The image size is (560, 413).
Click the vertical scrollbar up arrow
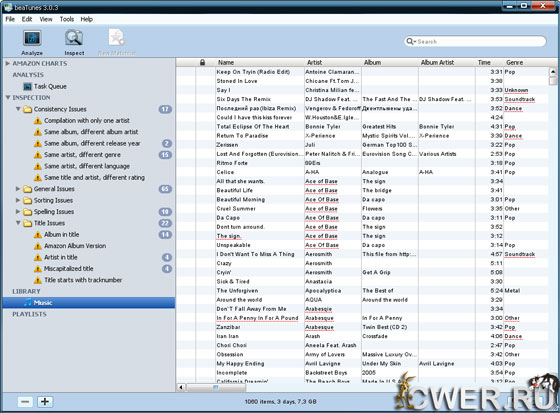pos(553,71)
